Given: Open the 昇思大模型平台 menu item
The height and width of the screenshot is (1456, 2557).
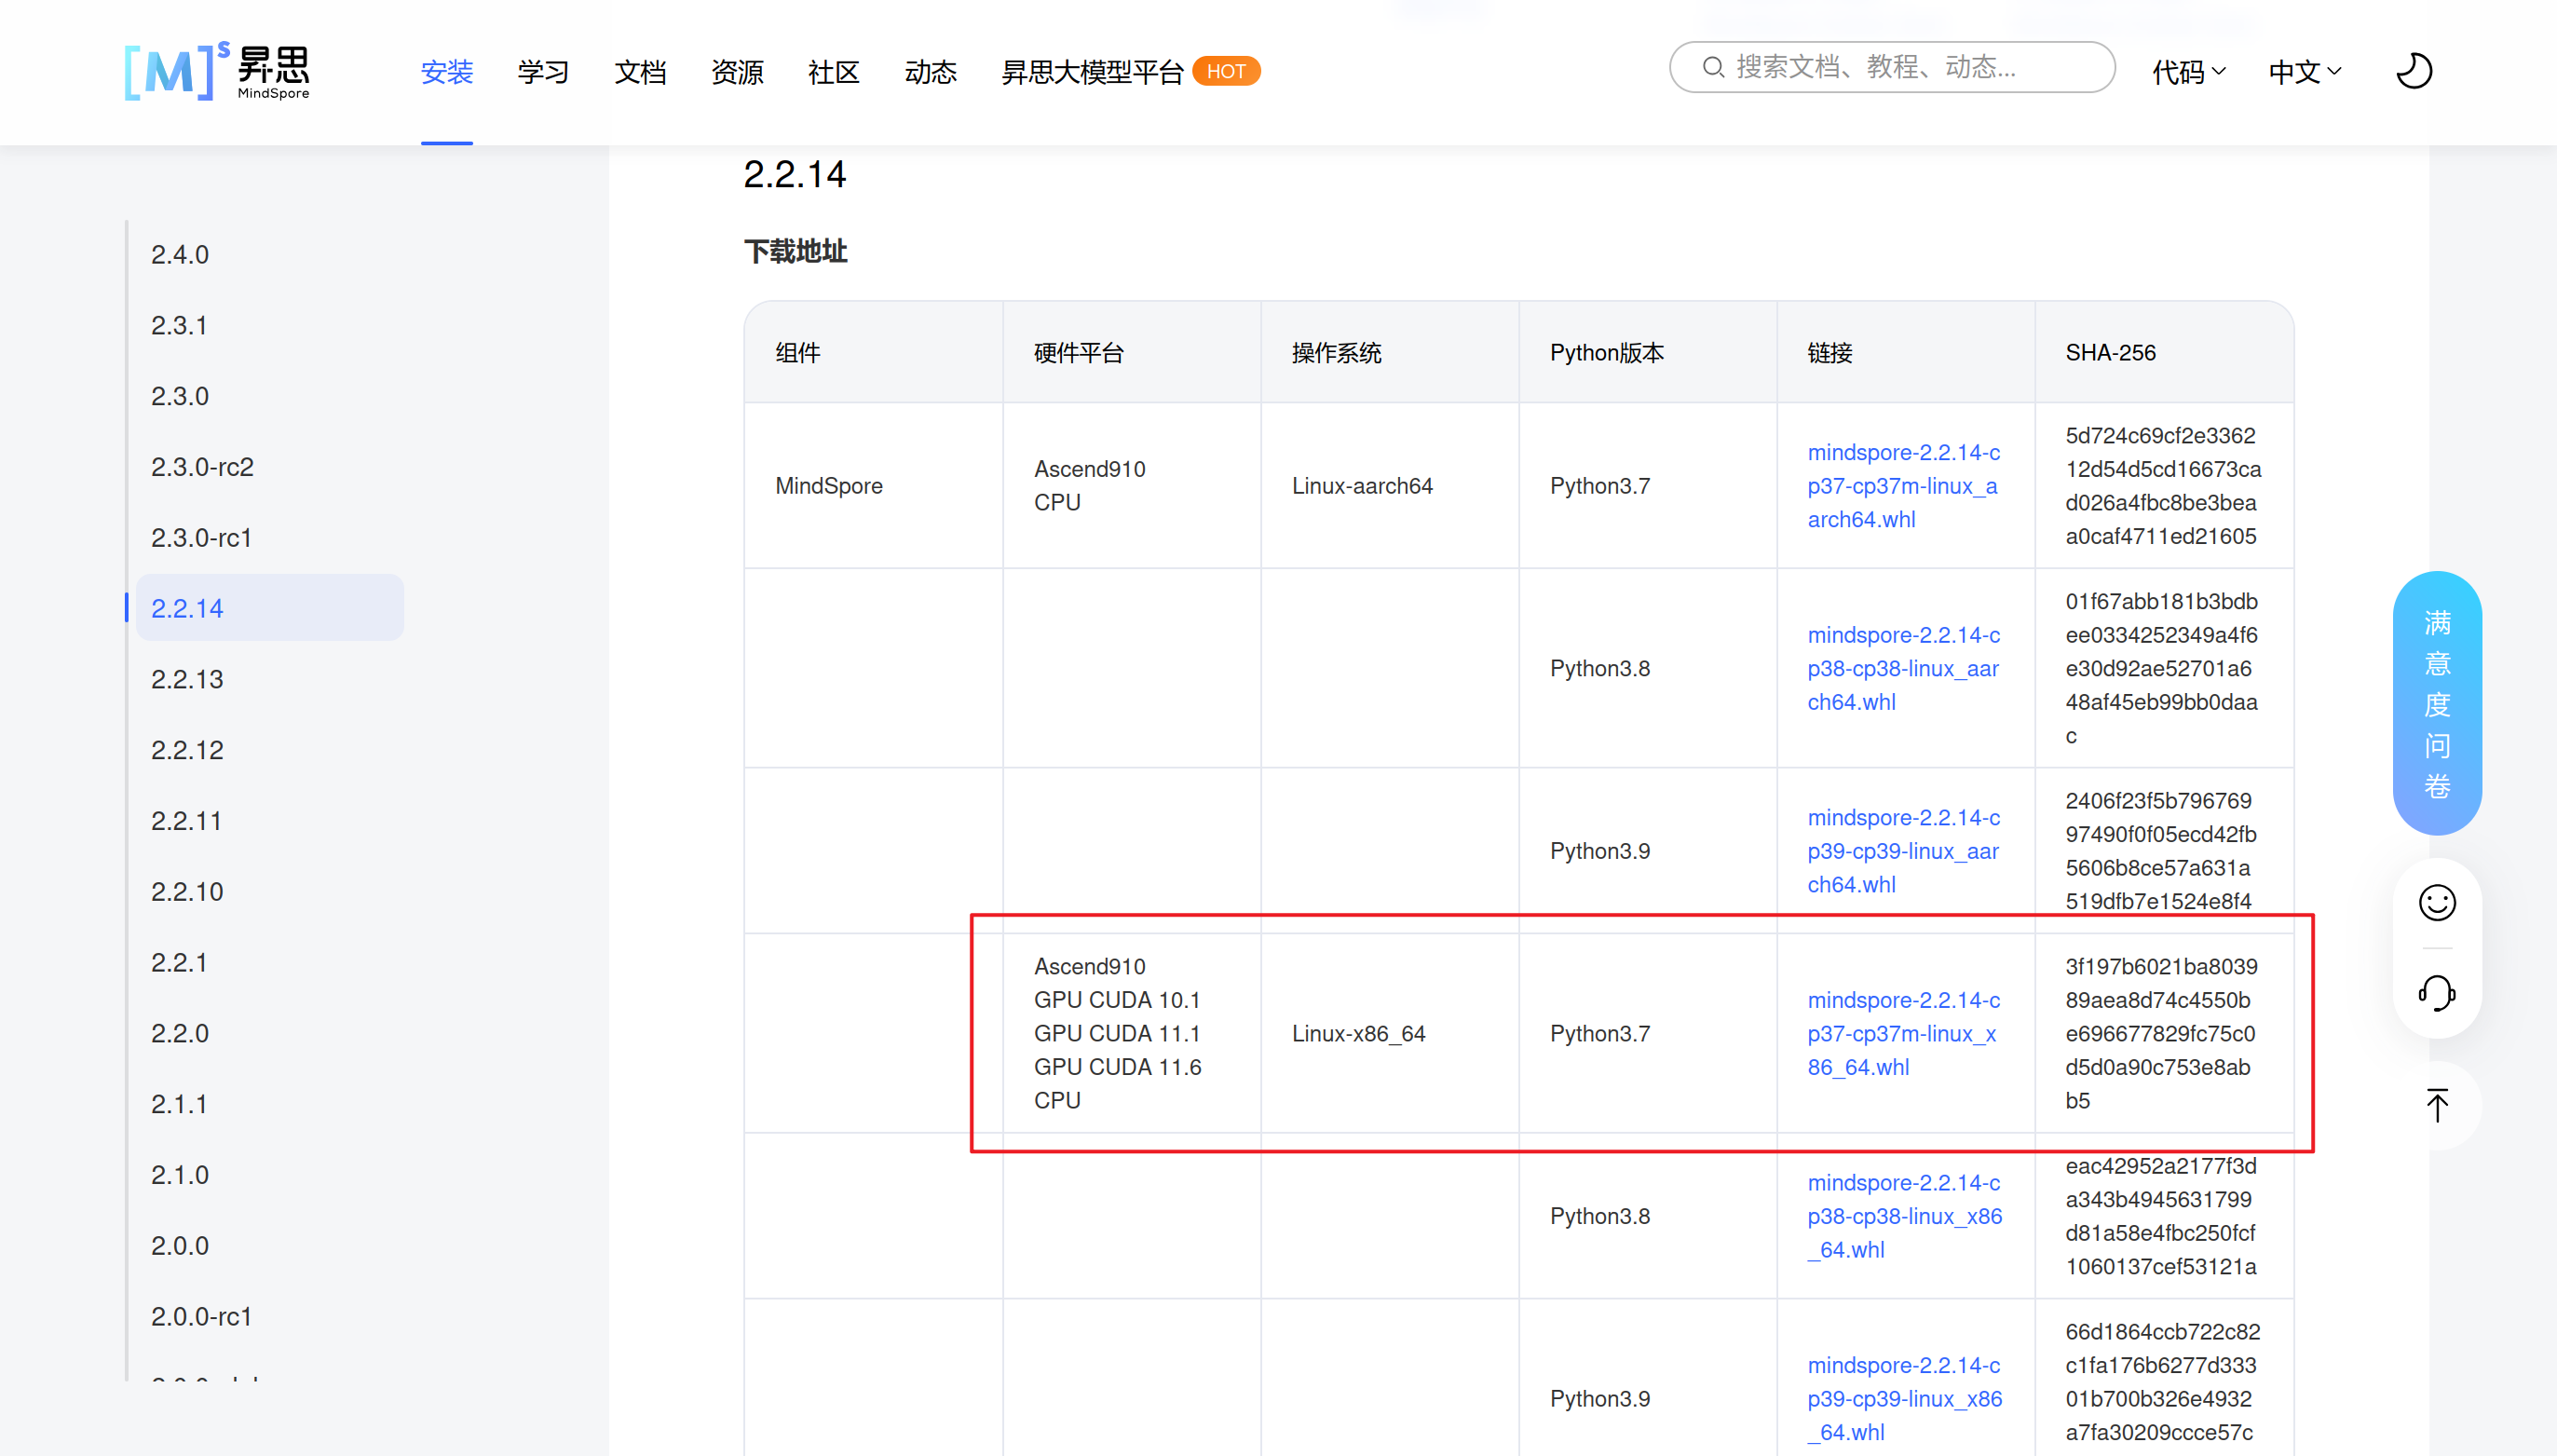Looking at the screenshot, I should (1092, 72).
